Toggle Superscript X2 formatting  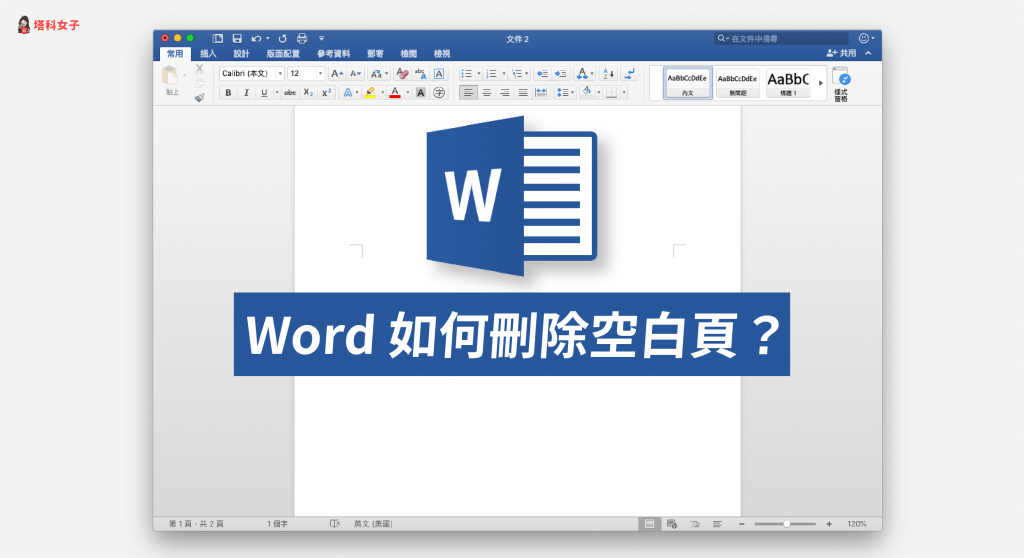tap(327, 93)
